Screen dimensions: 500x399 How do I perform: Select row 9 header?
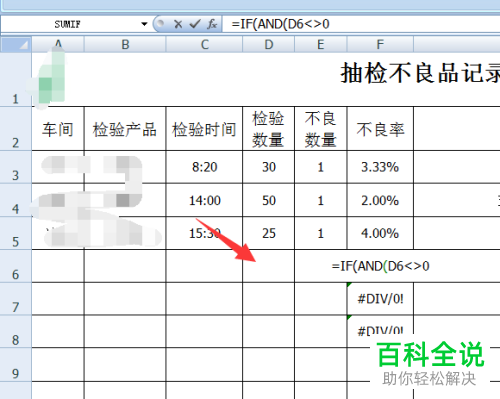[16, 364]
